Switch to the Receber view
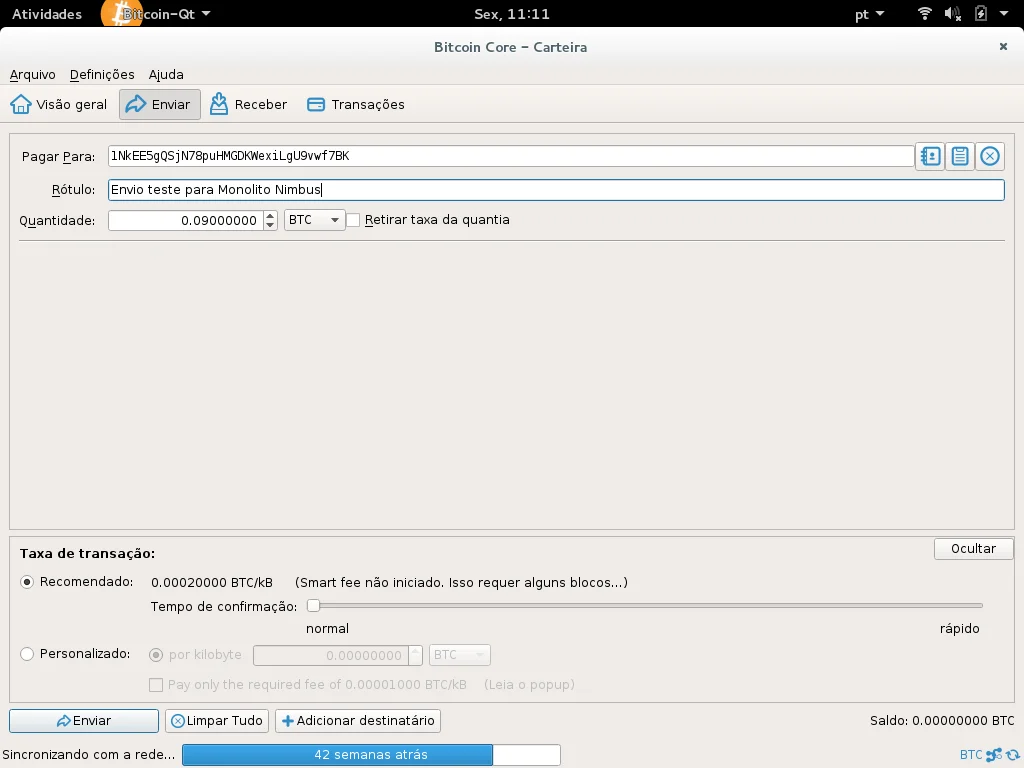The width and height of the screenshot is (1024, 768). tap(249, 105)
